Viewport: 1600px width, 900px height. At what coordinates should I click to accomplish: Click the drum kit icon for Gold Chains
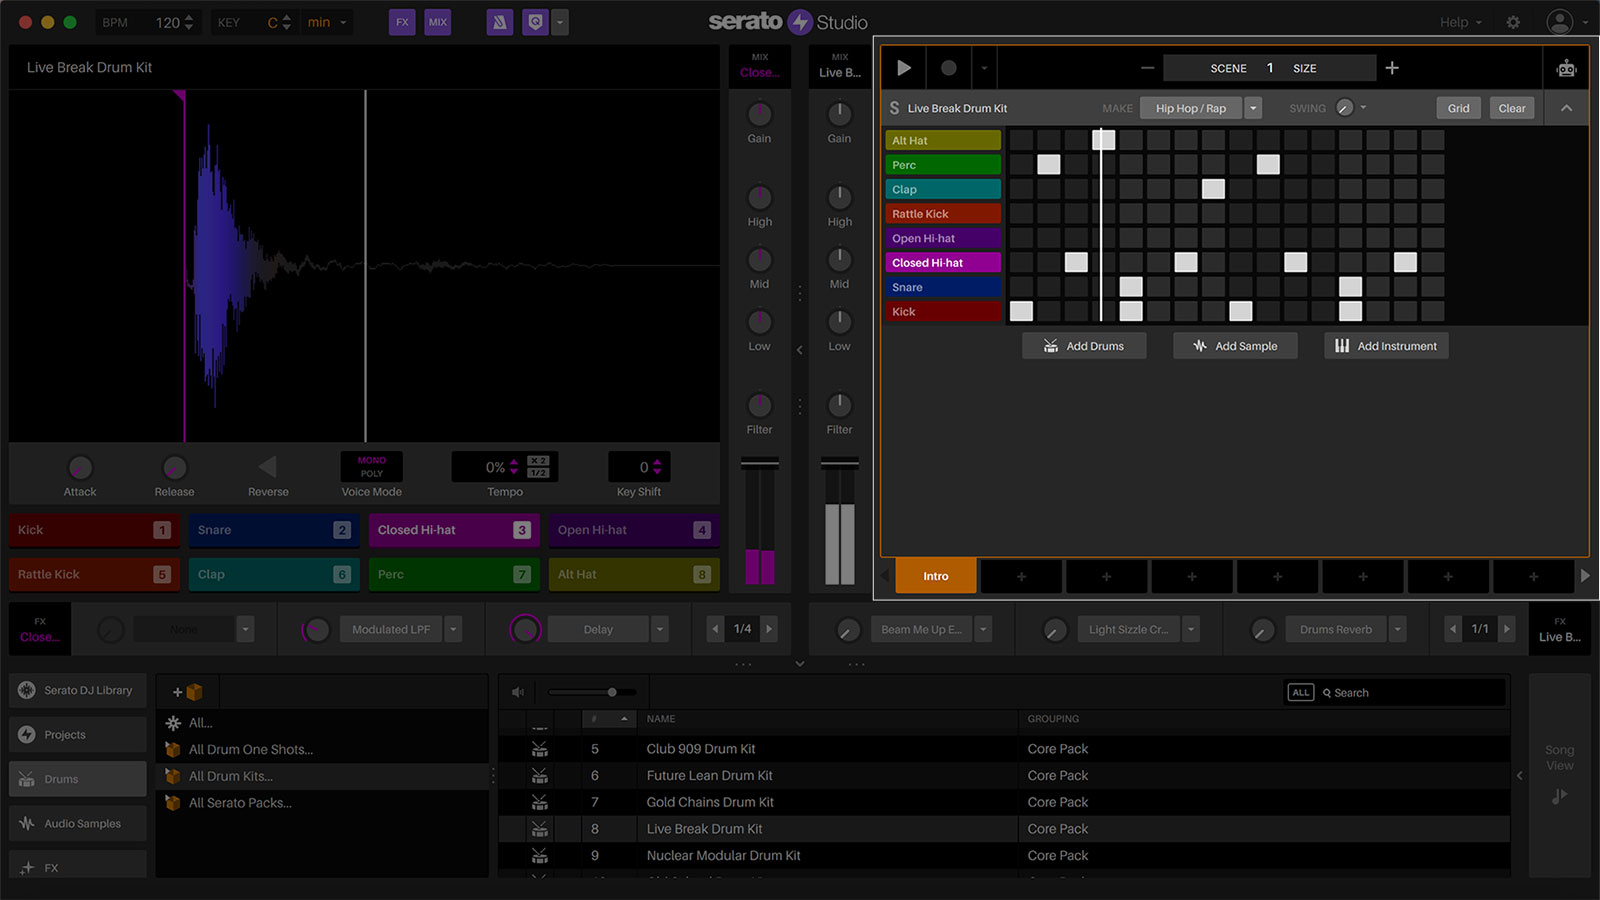tap(540, 802)
